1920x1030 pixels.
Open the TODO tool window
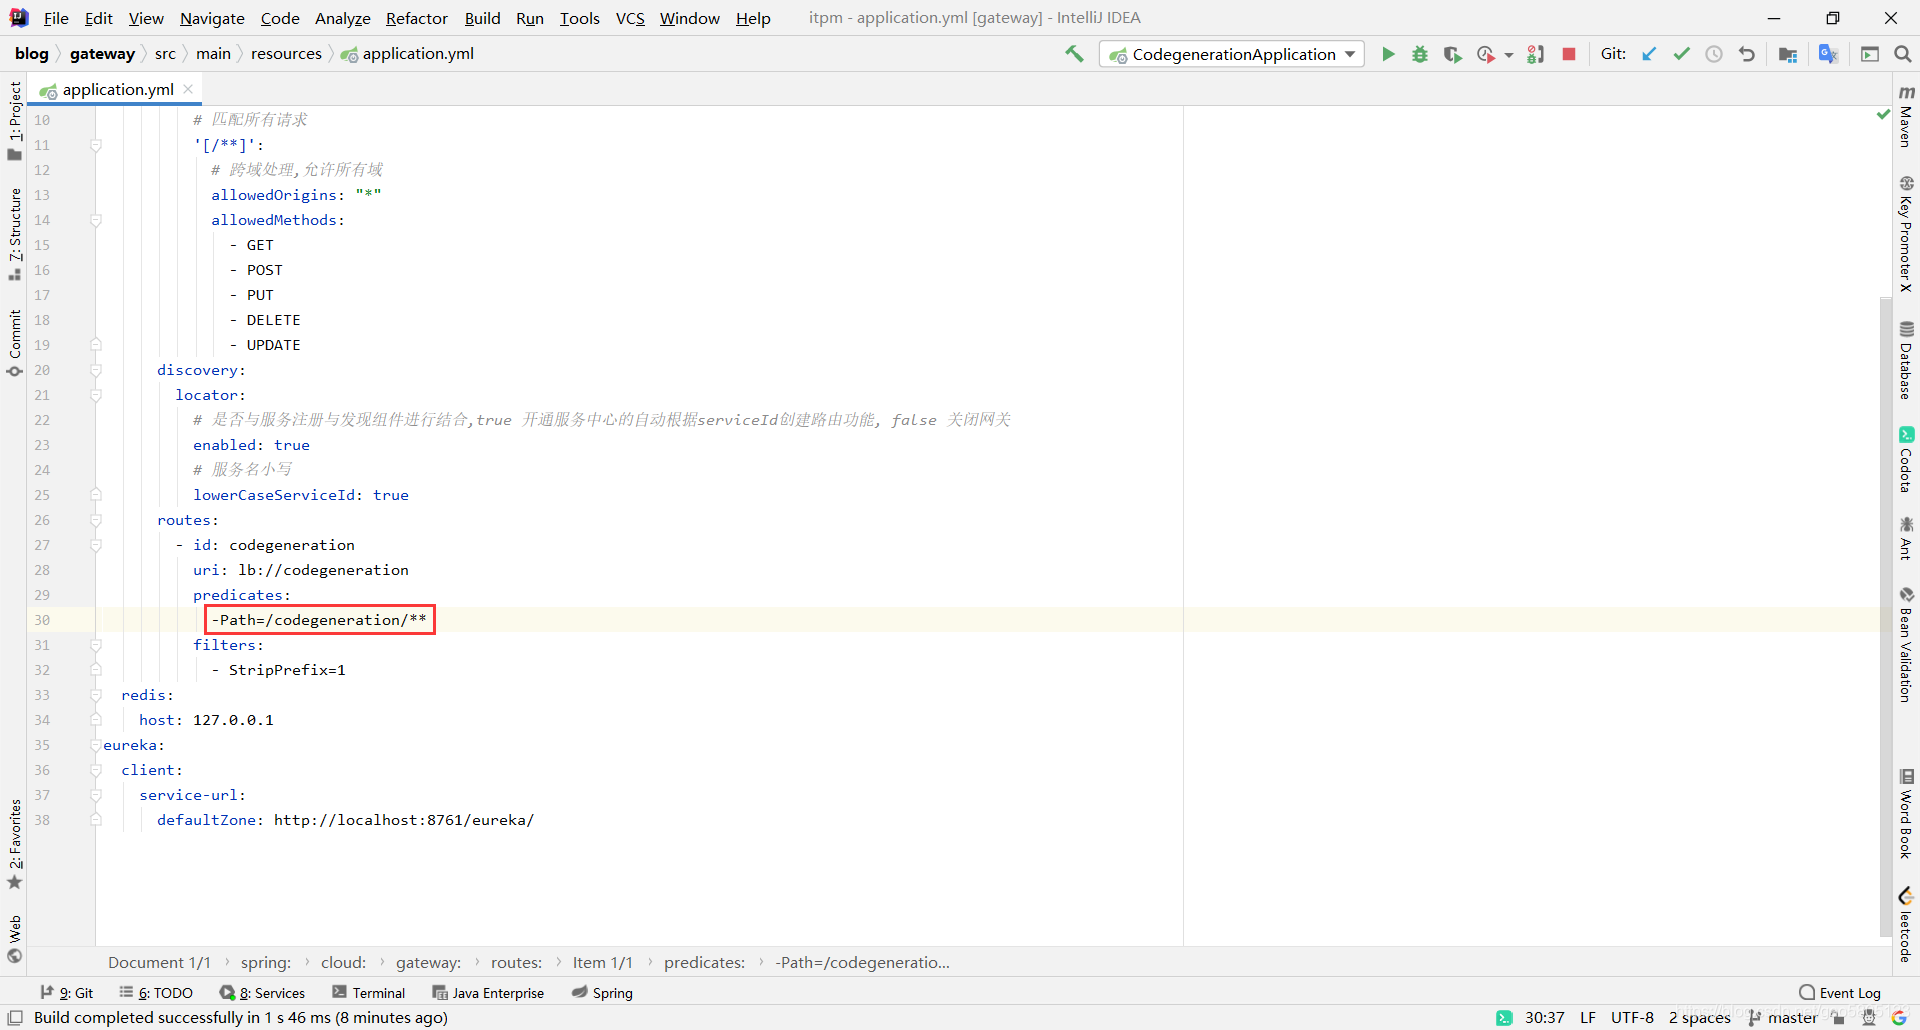click(x=156, y=993)
